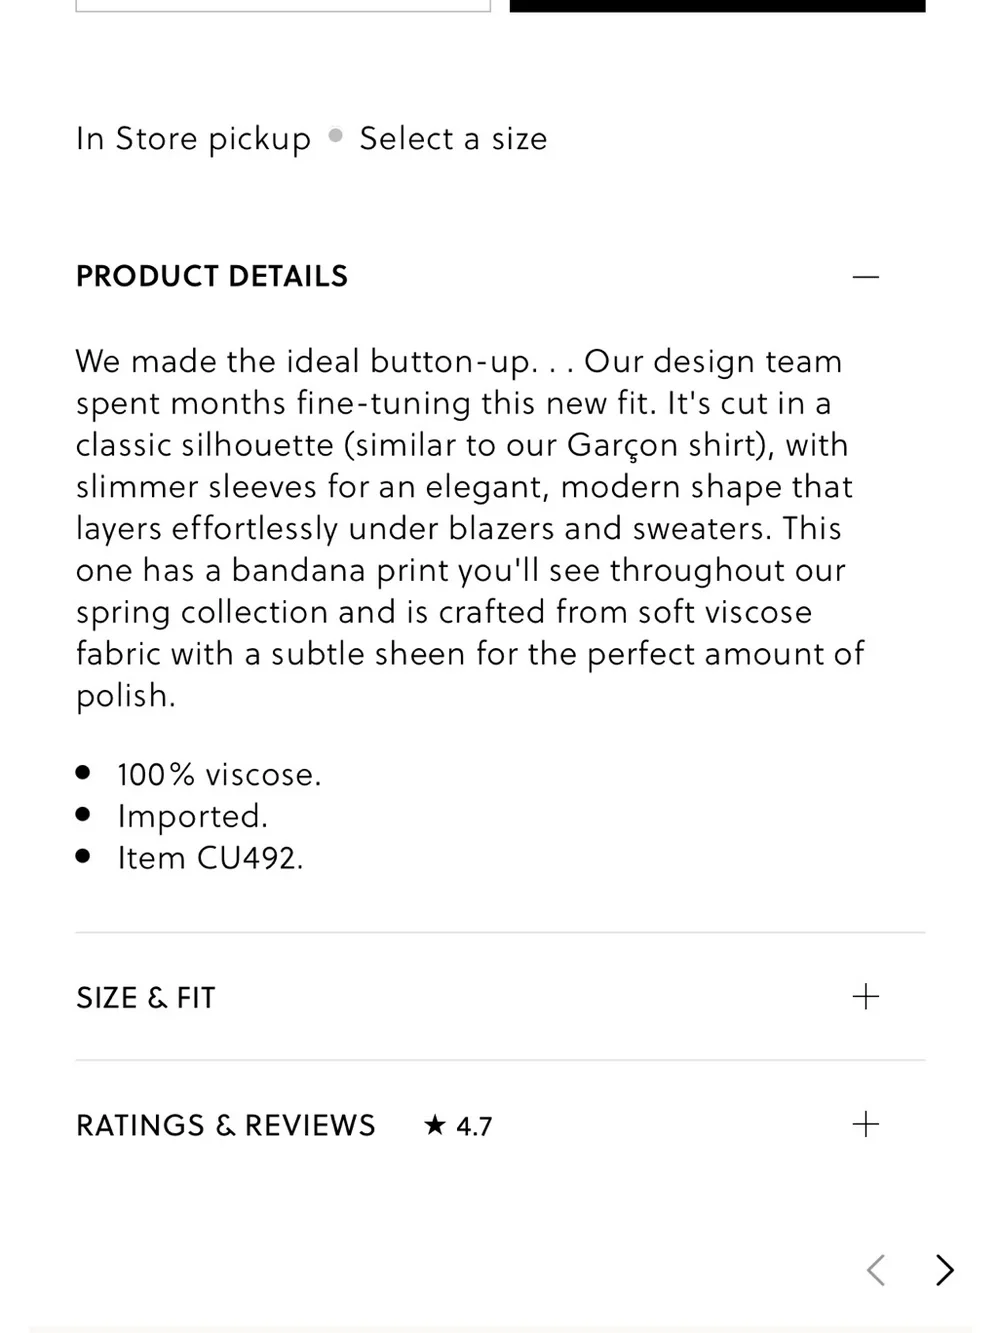
Task: Collapse Product Details using the minus icon
Action: point(866,277)
